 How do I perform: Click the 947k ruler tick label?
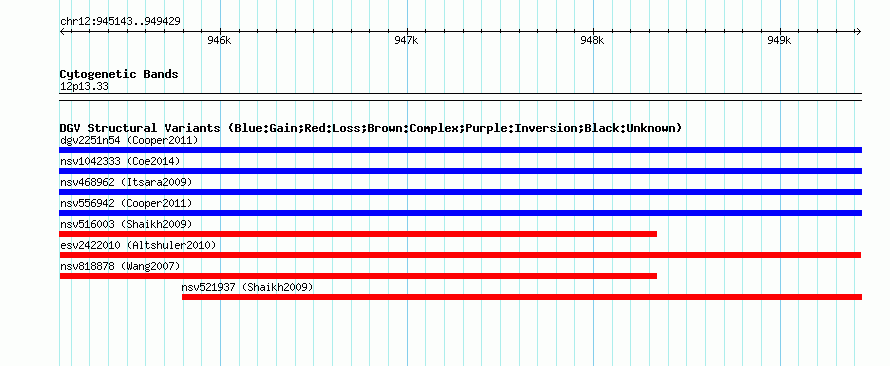406,41
